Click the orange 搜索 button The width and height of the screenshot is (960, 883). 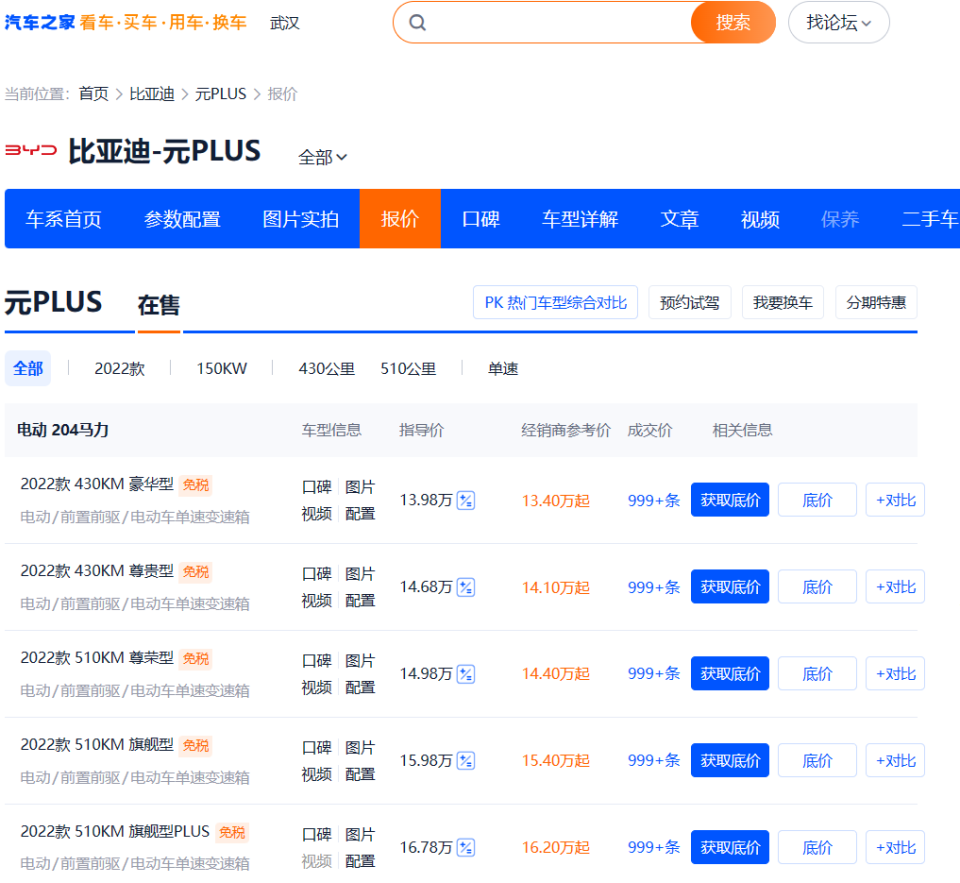coord(733,21)
